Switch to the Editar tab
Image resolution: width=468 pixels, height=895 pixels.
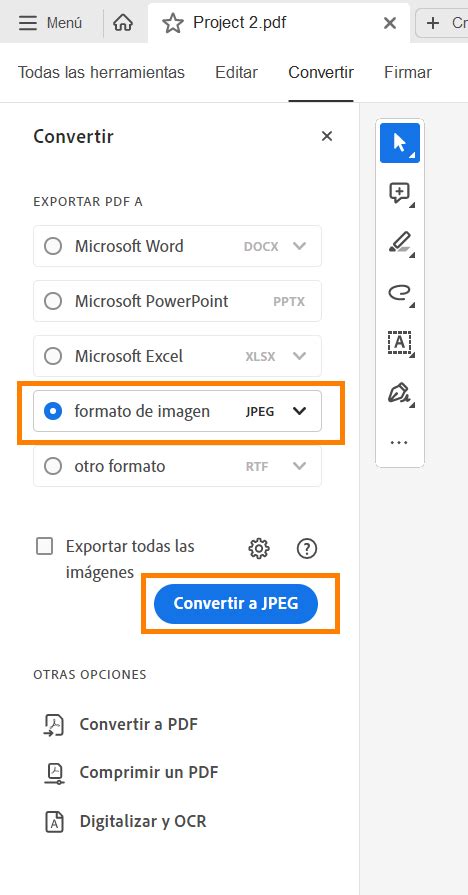tap(236, 72)
